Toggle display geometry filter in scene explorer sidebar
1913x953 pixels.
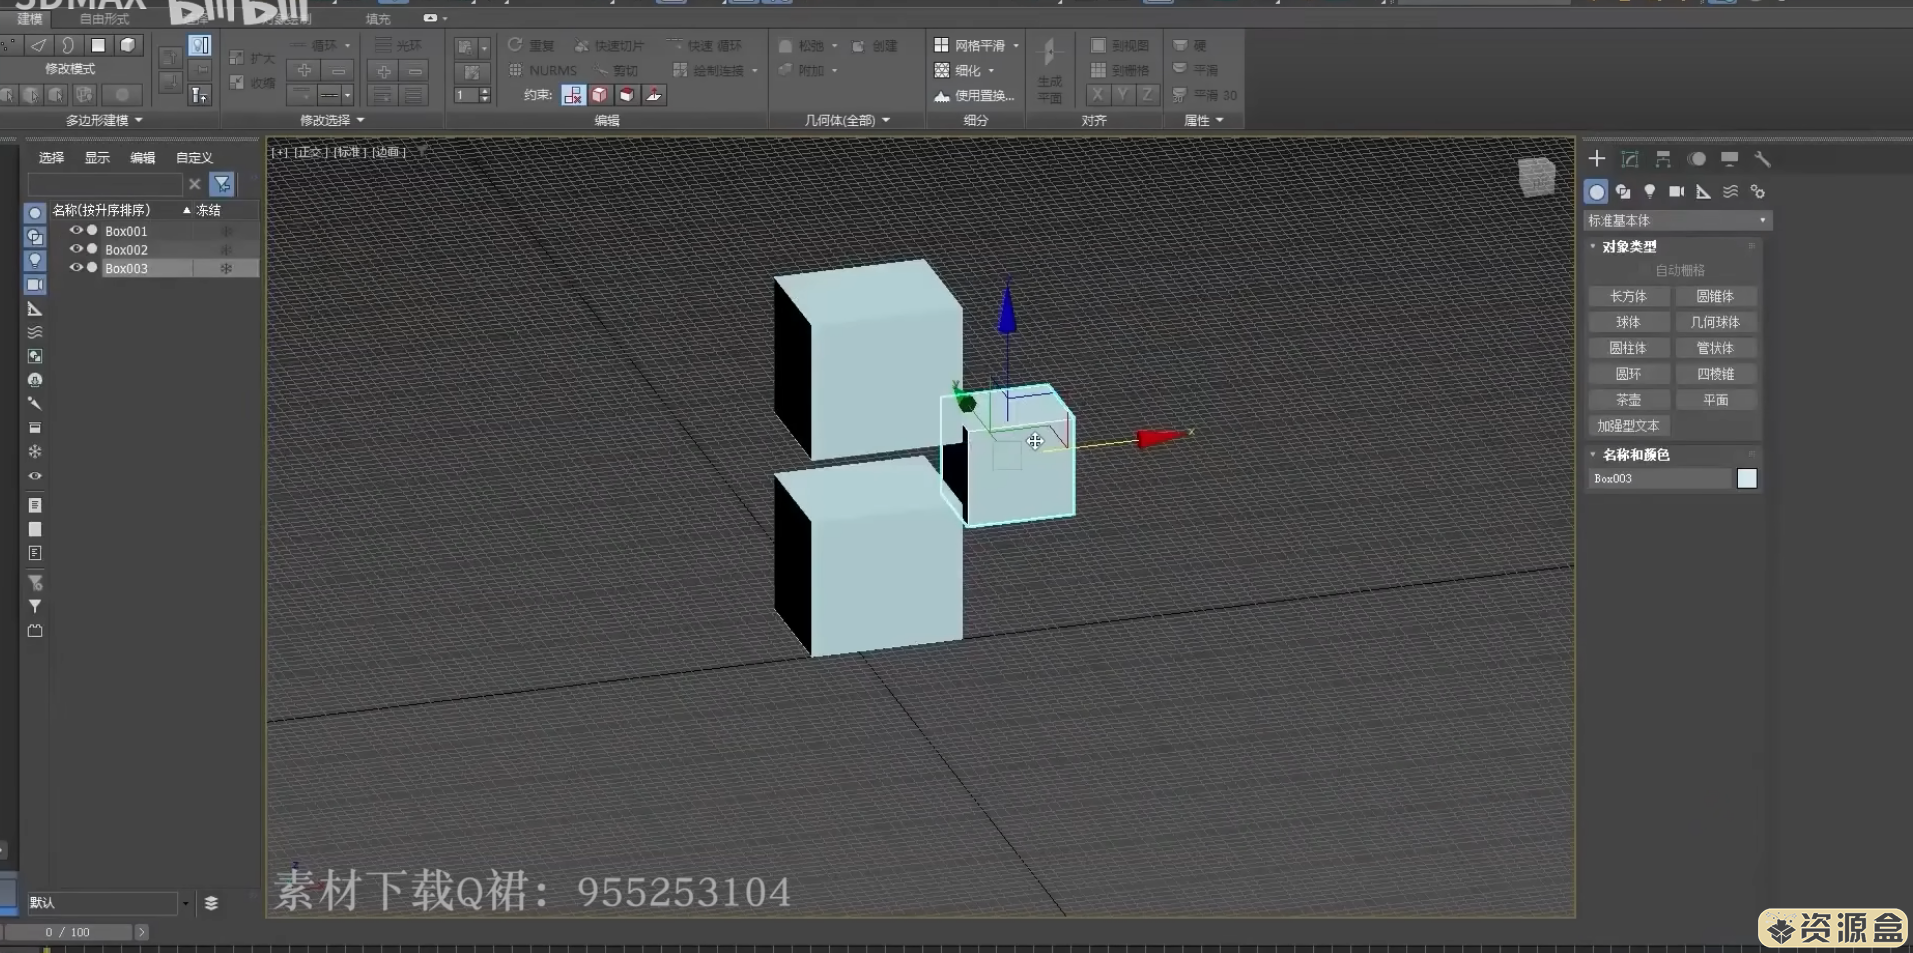(x=34, y=213)
